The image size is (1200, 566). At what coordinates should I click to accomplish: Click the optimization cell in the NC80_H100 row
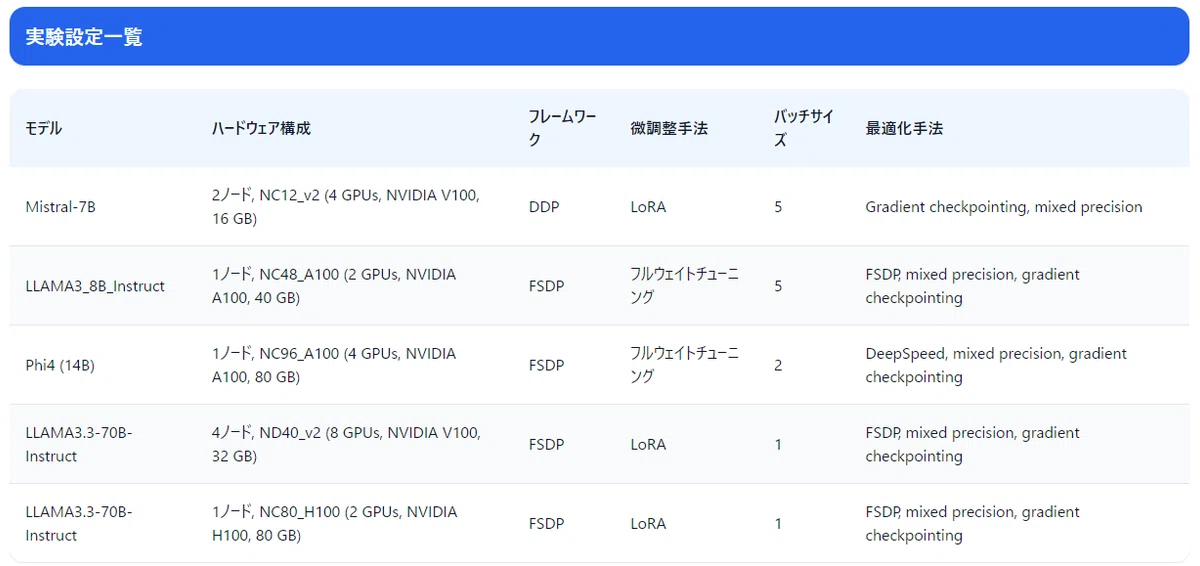972,523
